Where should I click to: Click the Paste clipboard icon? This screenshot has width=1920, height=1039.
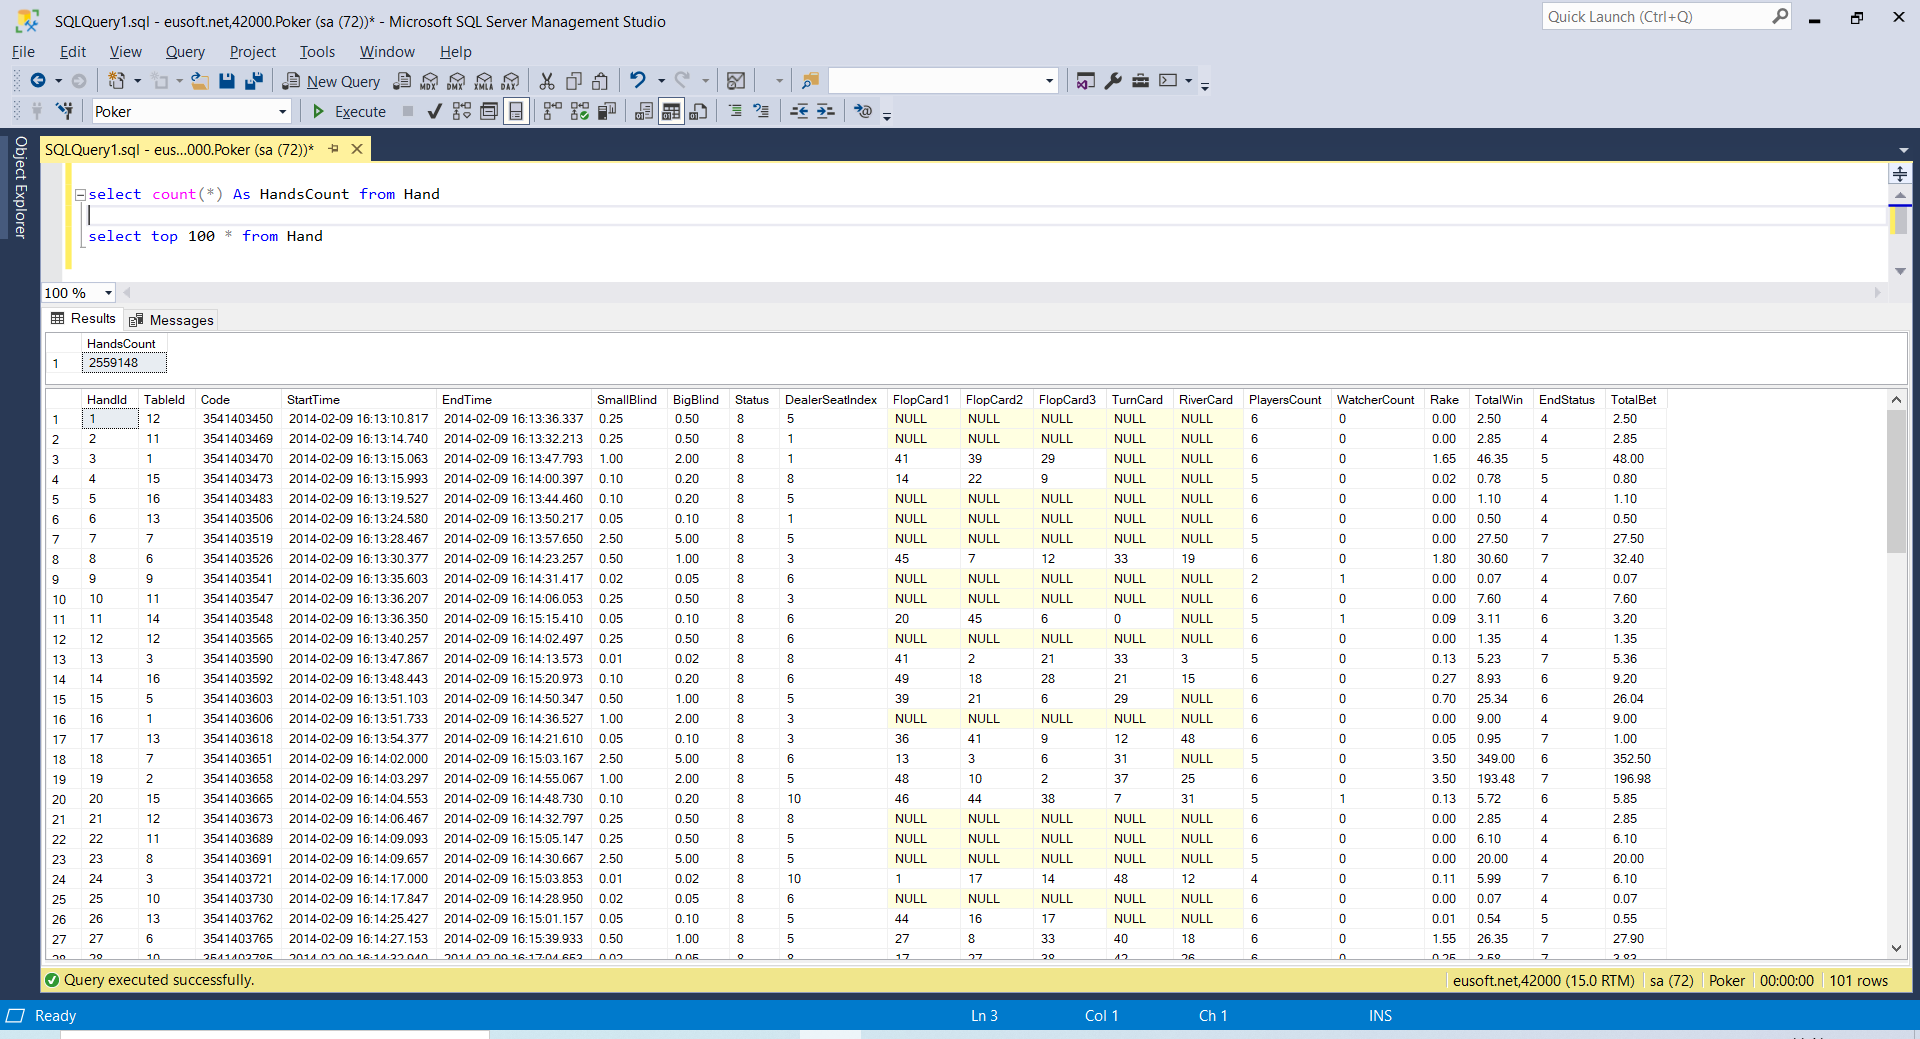click(600, 81)
